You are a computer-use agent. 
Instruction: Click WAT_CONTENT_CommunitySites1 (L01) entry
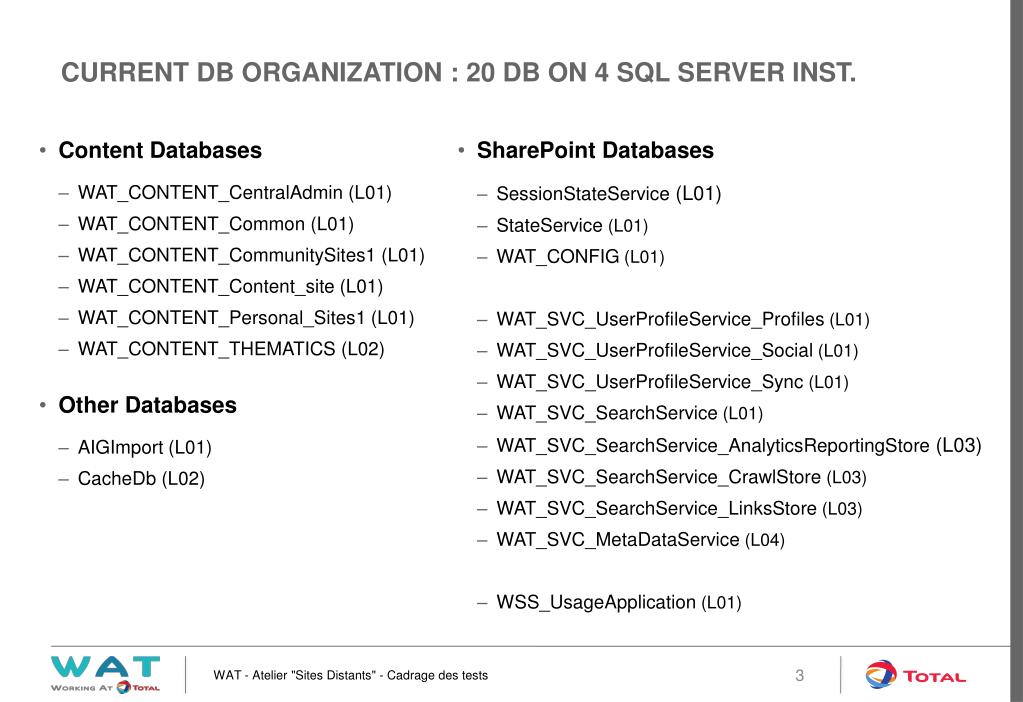pos(251,256)
